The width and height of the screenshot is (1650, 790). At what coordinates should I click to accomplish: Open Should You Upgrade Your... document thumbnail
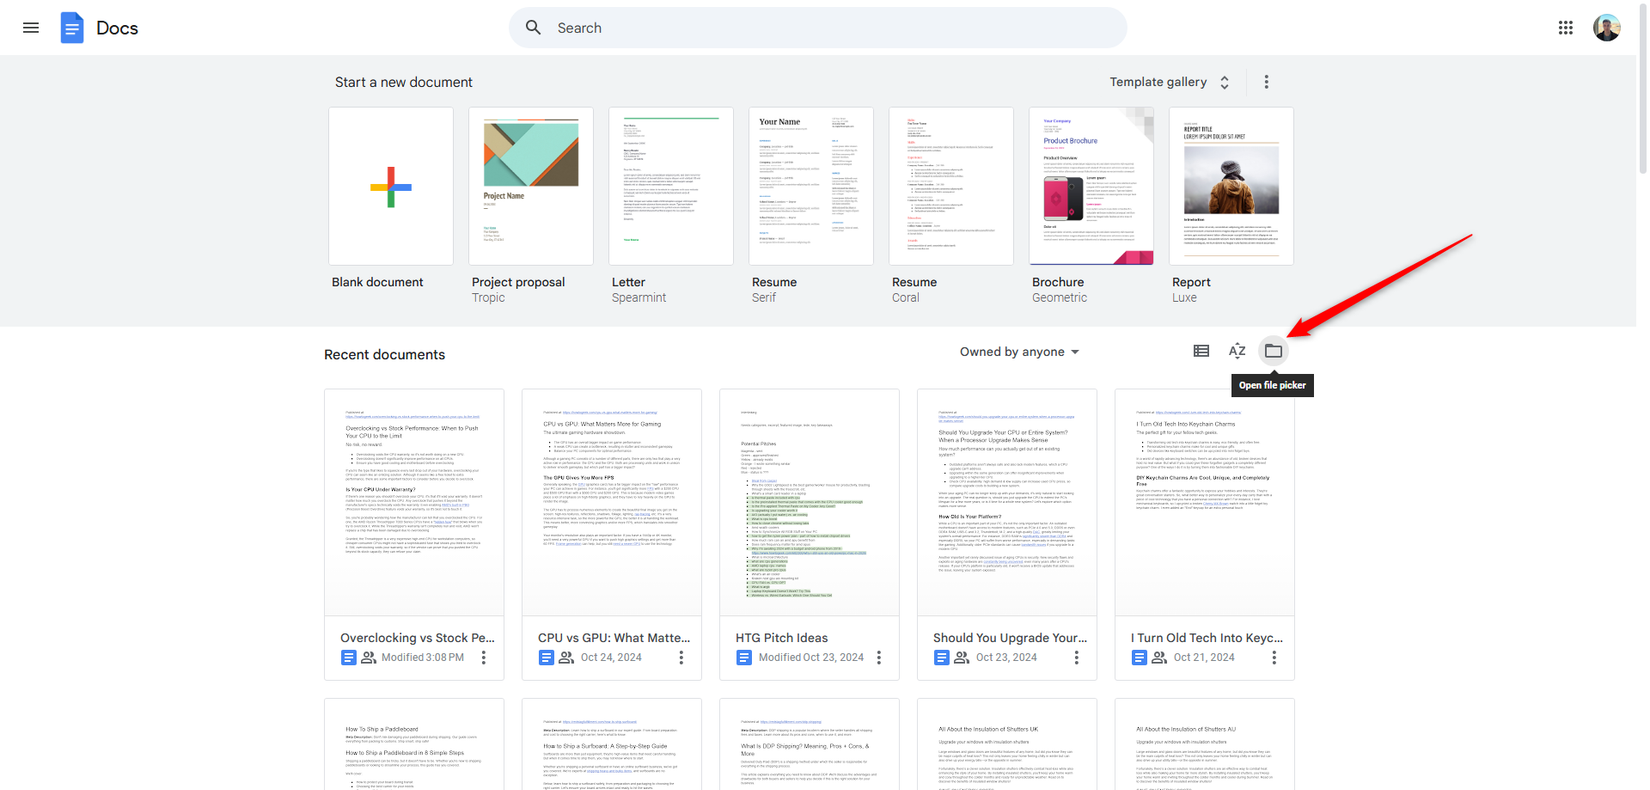pyautogui.click(x=1007, y=503)
